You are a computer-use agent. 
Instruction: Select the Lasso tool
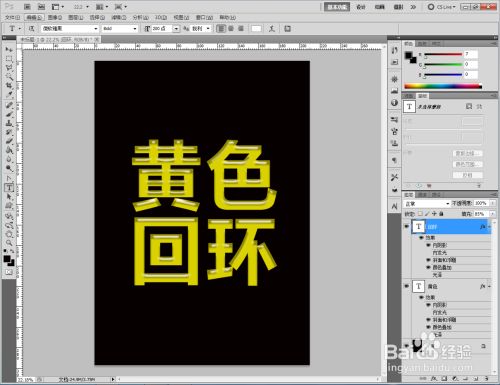[x=9, y=68]
